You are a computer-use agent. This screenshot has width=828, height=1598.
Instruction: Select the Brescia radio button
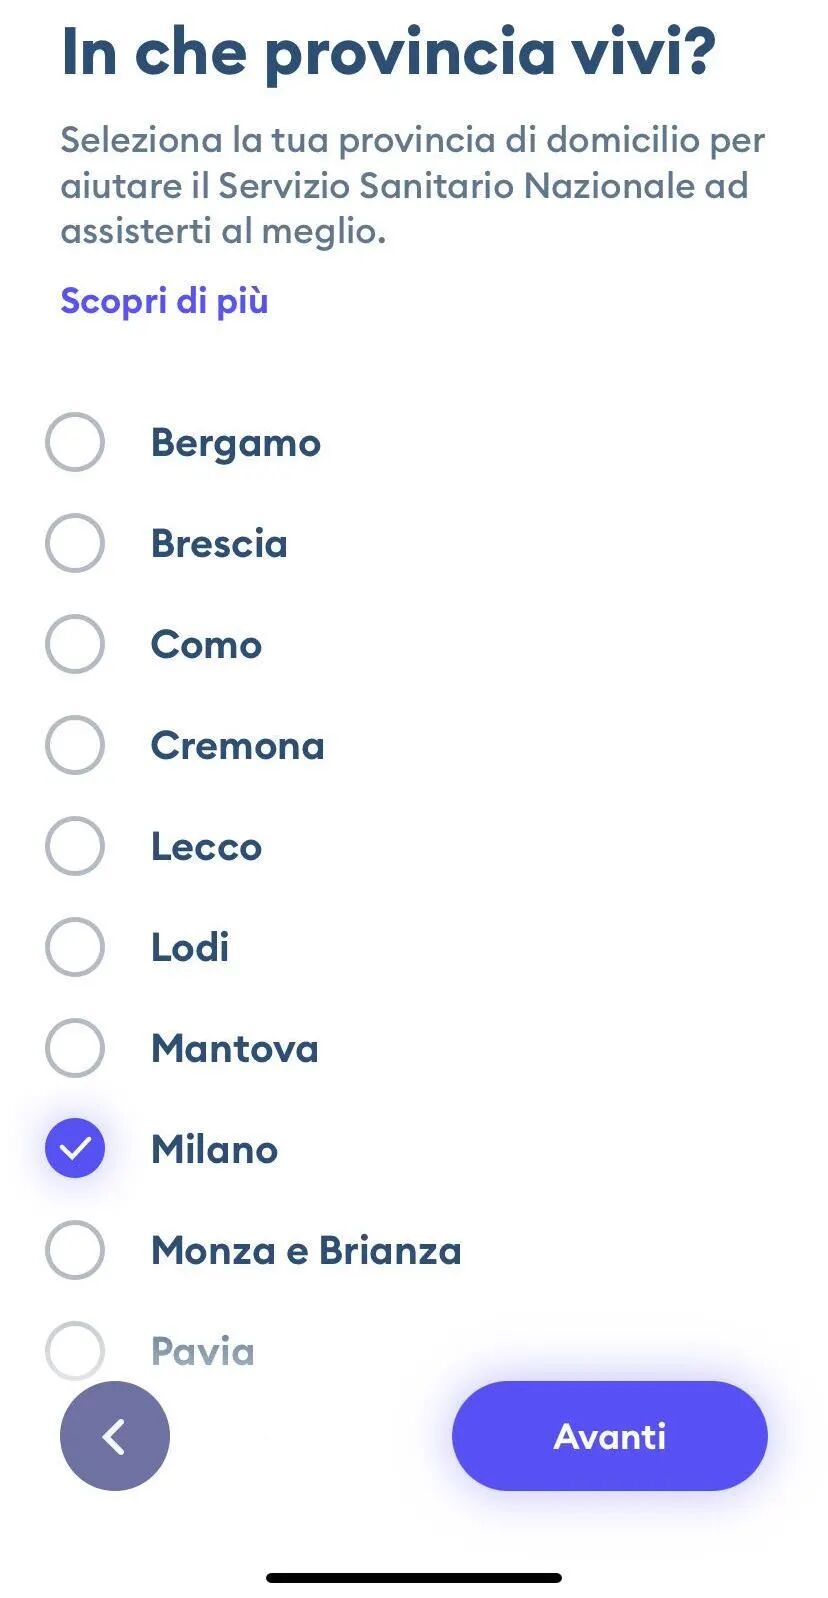75,543
